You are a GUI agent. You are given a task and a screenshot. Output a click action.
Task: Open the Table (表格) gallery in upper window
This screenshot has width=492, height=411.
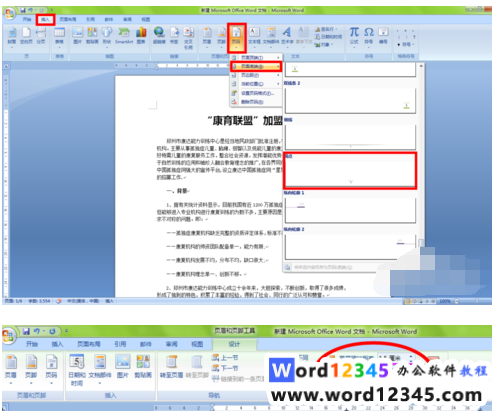pyautogui.click(x=59, y=37)
